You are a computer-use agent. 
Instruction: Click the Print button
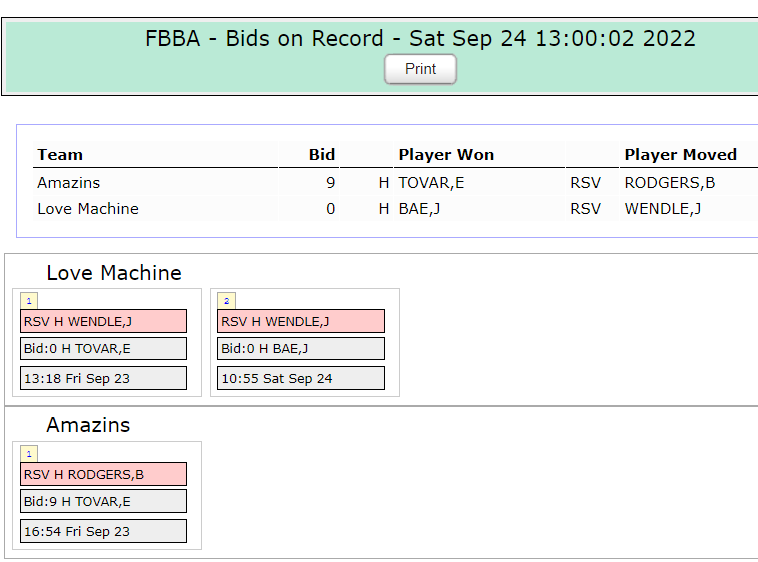pos(420,69)
